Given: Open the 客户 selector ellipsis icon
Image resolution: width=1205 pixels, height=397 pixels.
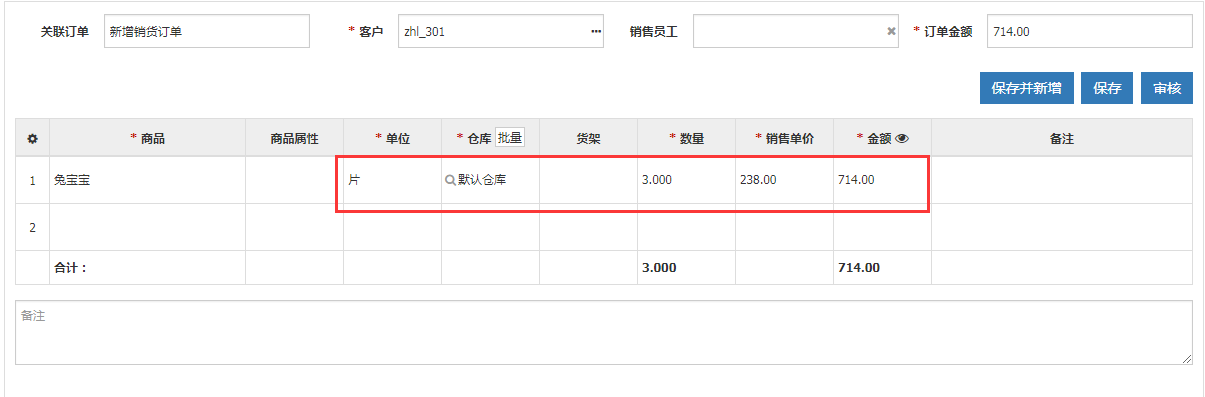Looking at the screenshot, I should coord(596,31).
